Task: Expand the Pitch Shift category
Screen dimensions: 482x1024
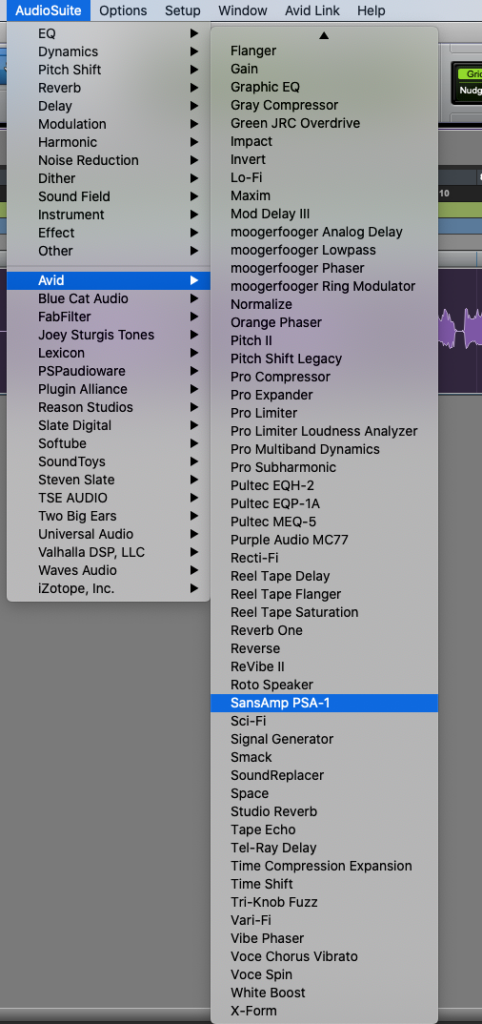Action: 108,70
